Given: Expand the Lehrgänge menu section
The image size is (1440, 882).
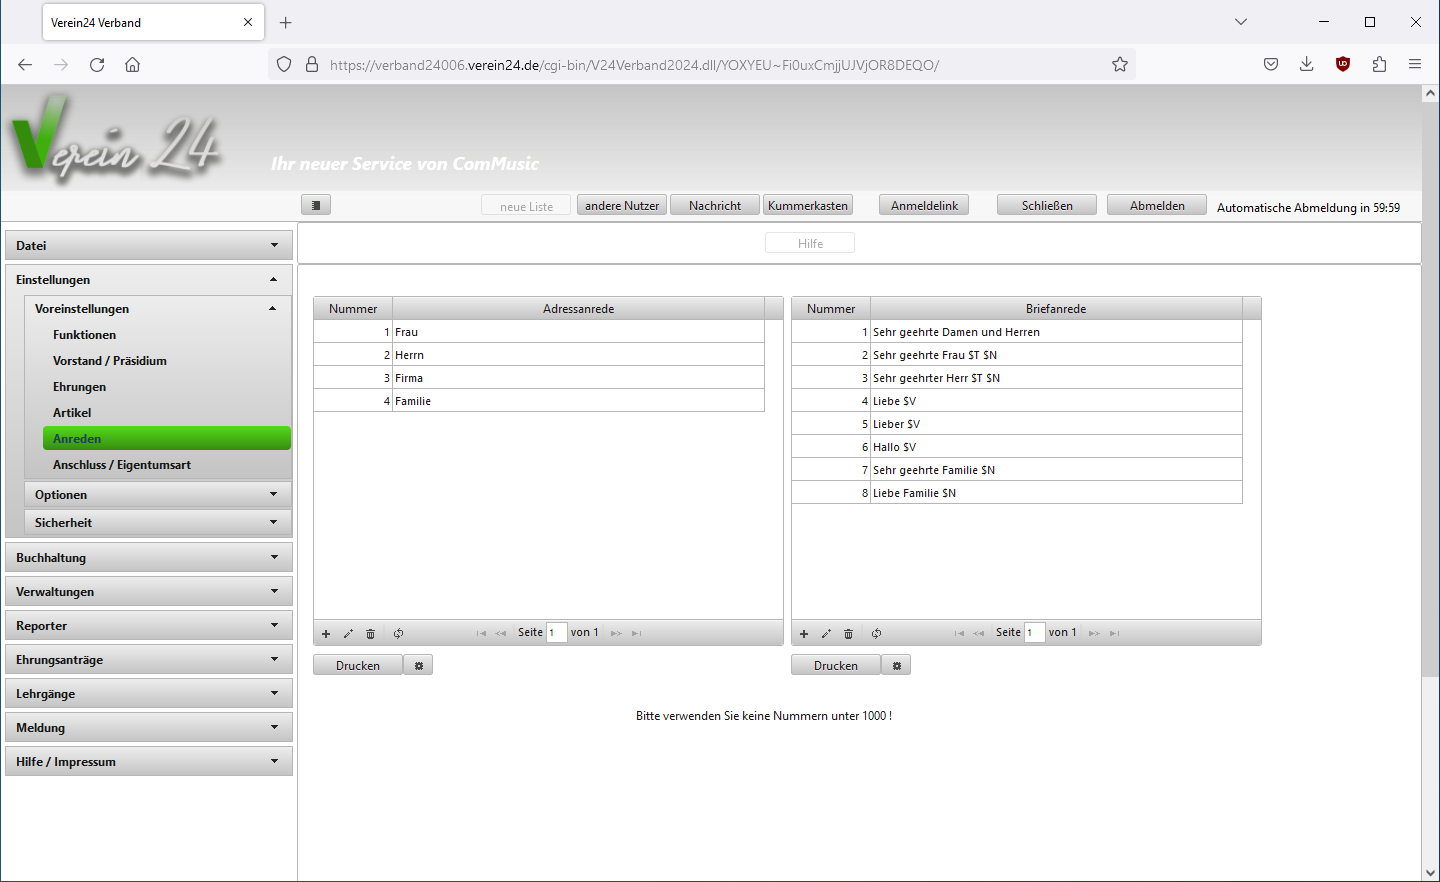Looking at the screenshot, I should (x=149, y=694).
